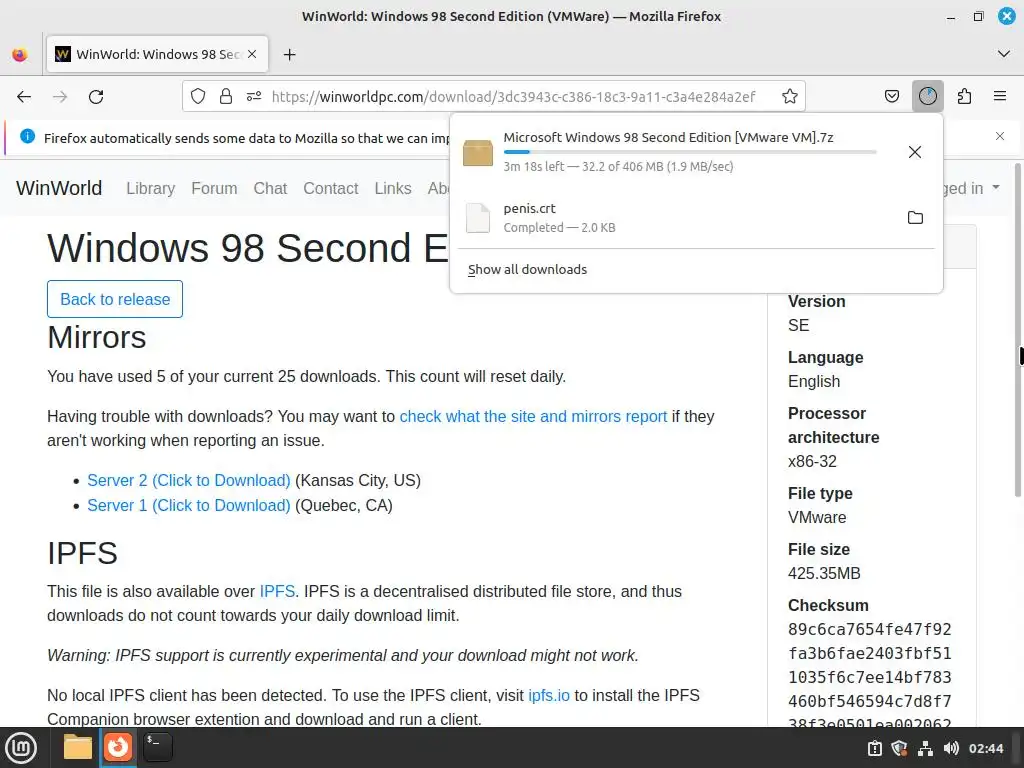Click the 7z archive file icon

478,153
